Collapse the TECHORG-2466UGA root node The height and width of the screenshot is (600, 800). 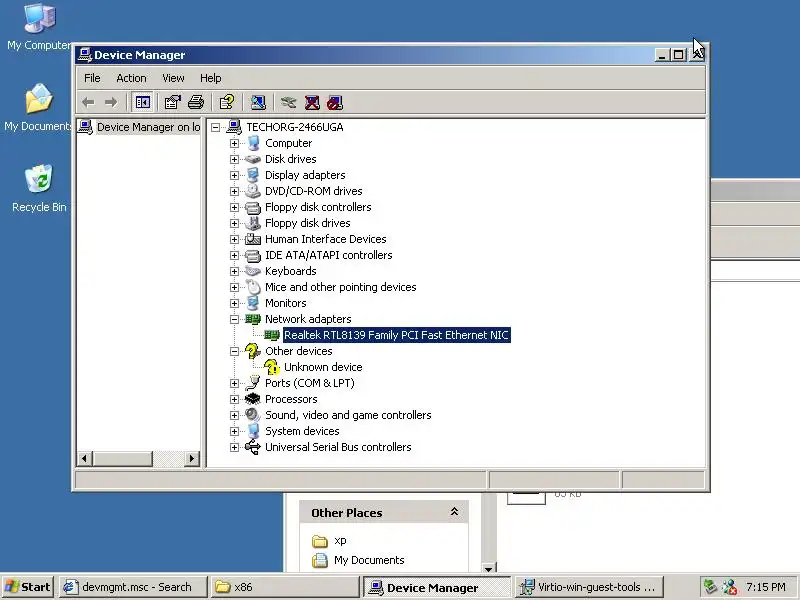click(x=215, y=127)
